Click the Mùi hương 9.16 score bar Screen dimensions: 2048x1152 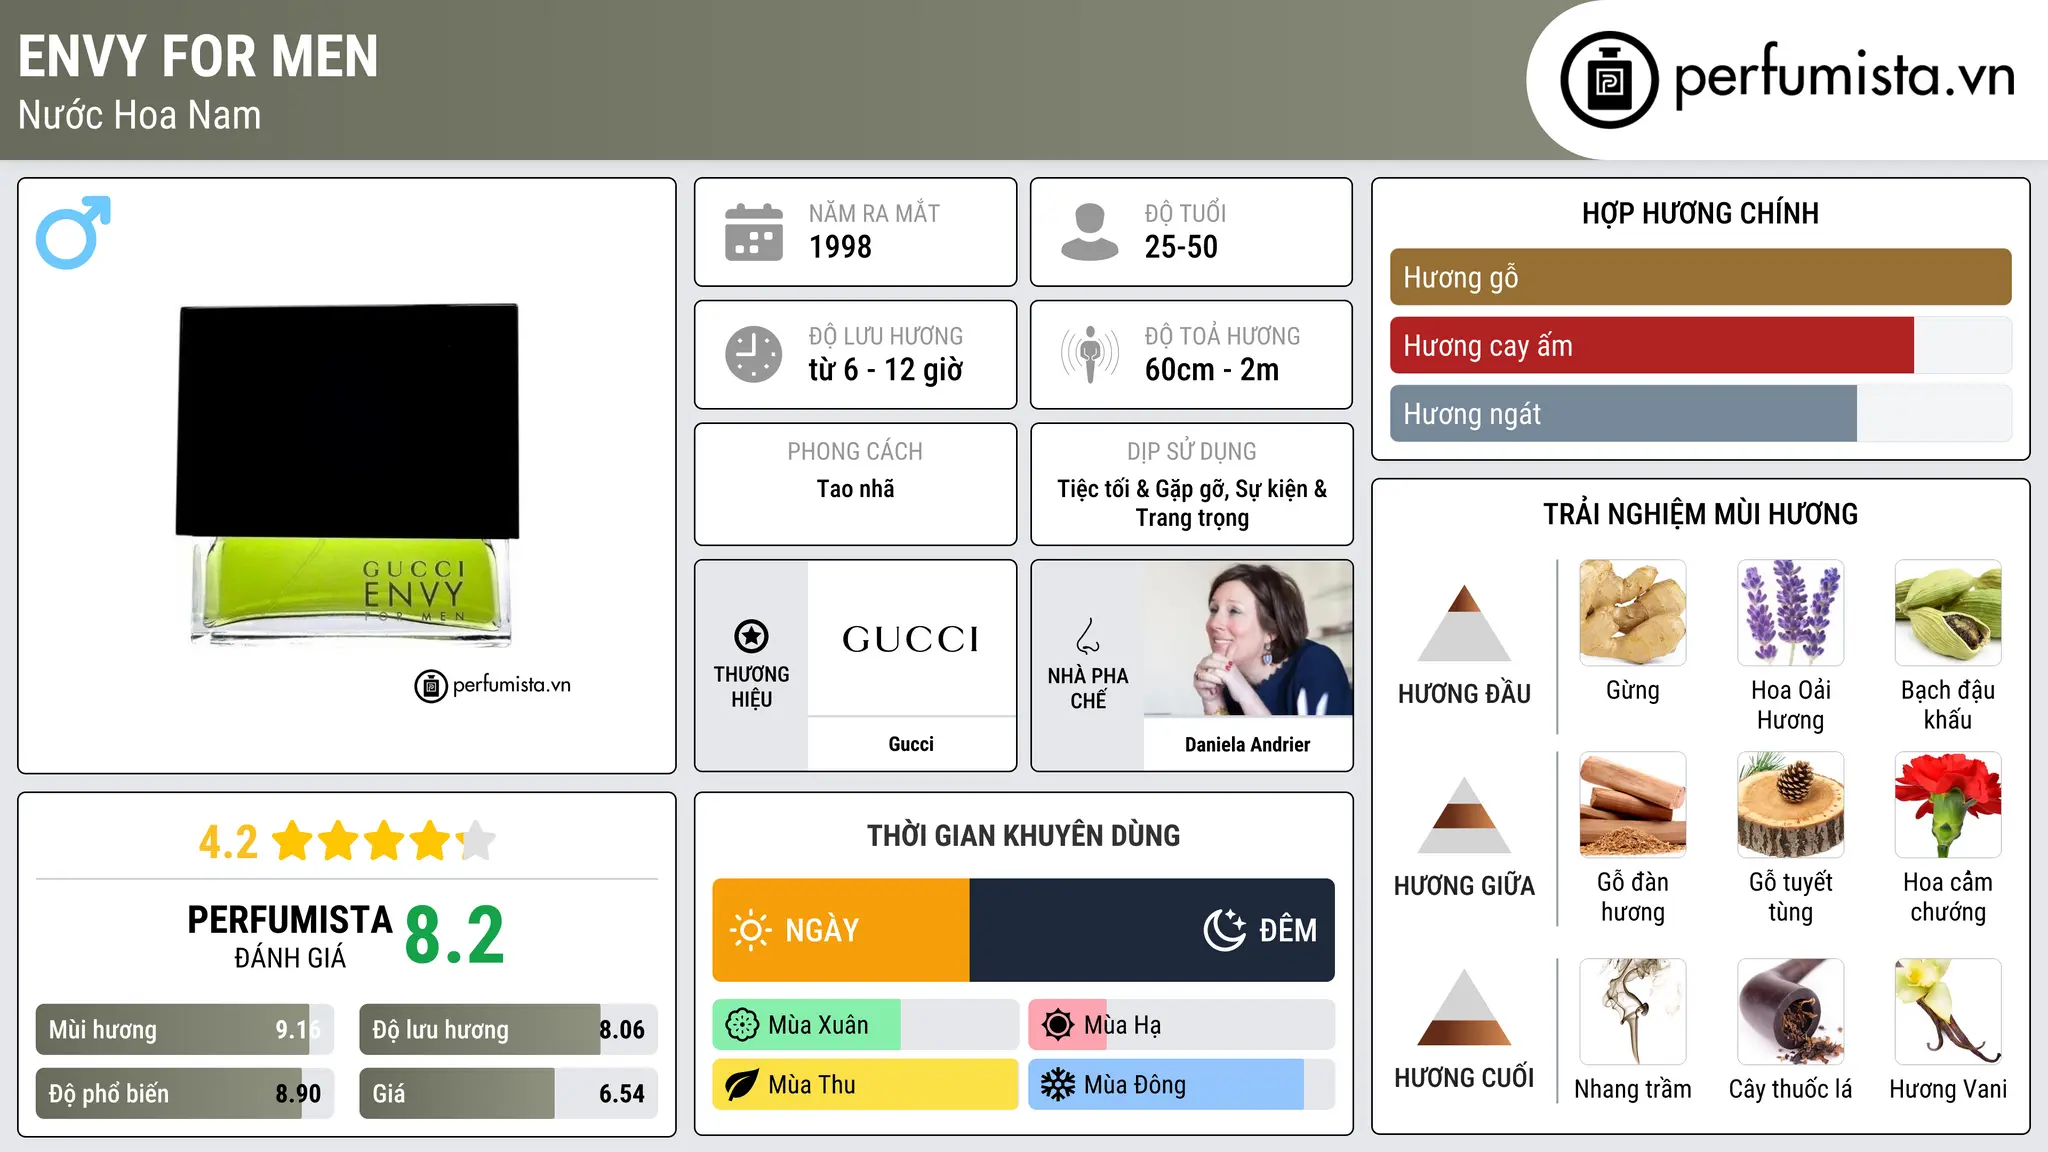(x=185, y=1029)
